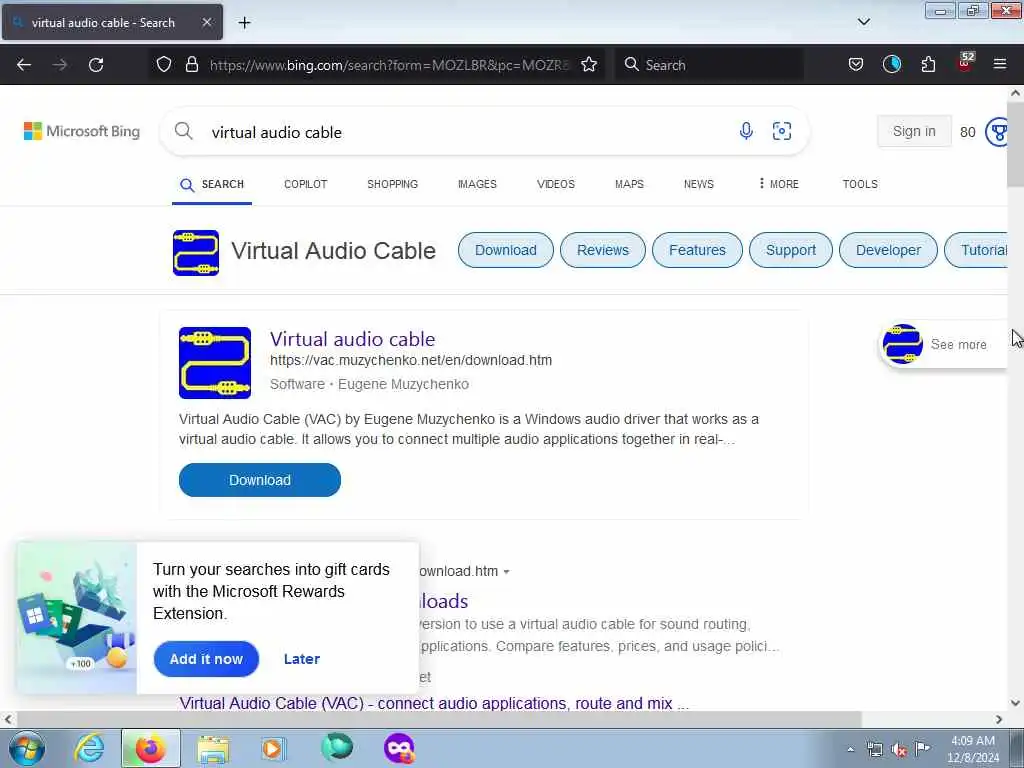Open the Microsoft Rewards medal icon
Image resolution: width=1024 pixels, height=768 pixels.
[x=997, y=132]
